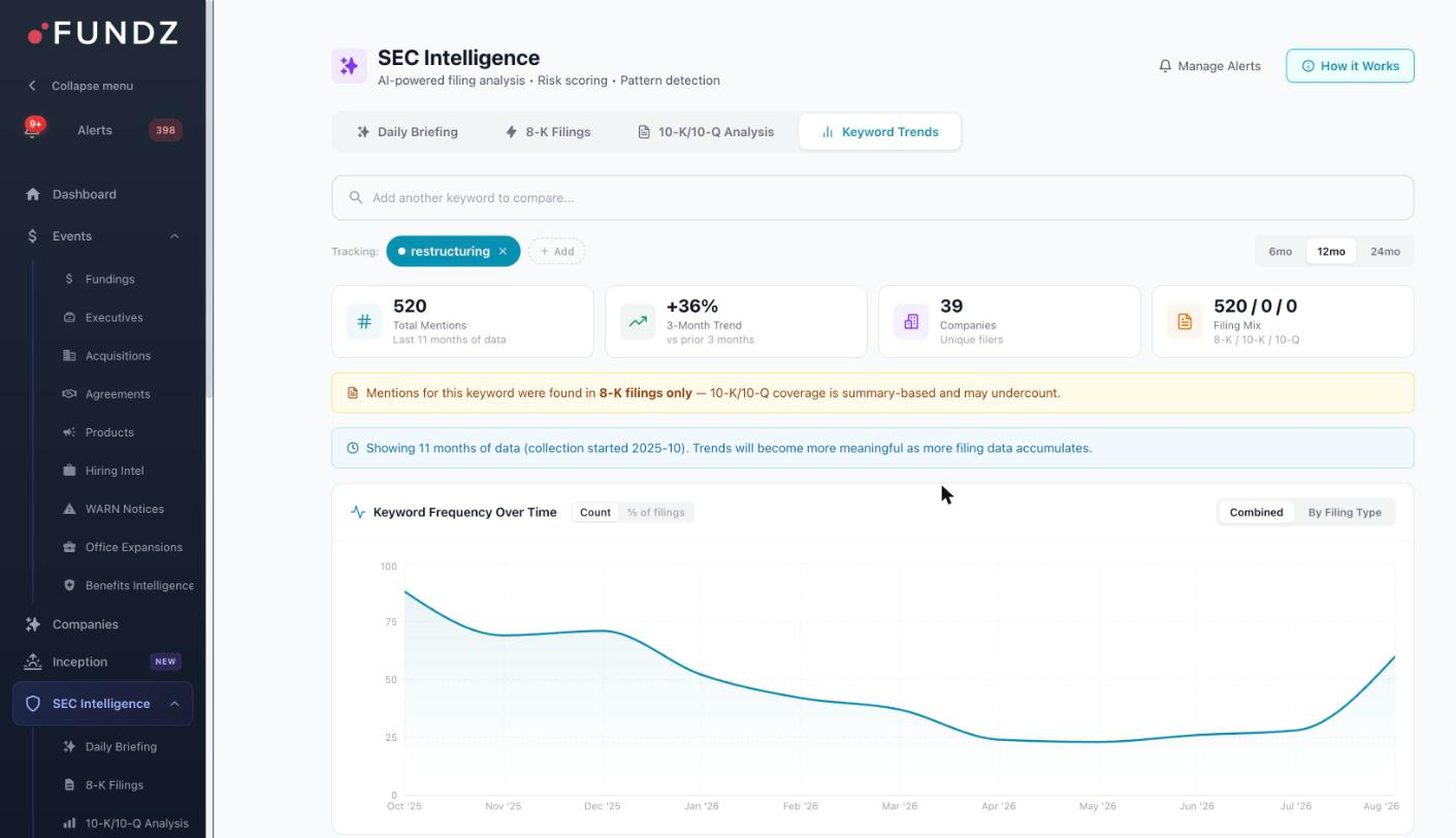Viewport: 1456px width, 838px height.
Task: Click the 520 Total Mentions value
Action: (410, 306)
